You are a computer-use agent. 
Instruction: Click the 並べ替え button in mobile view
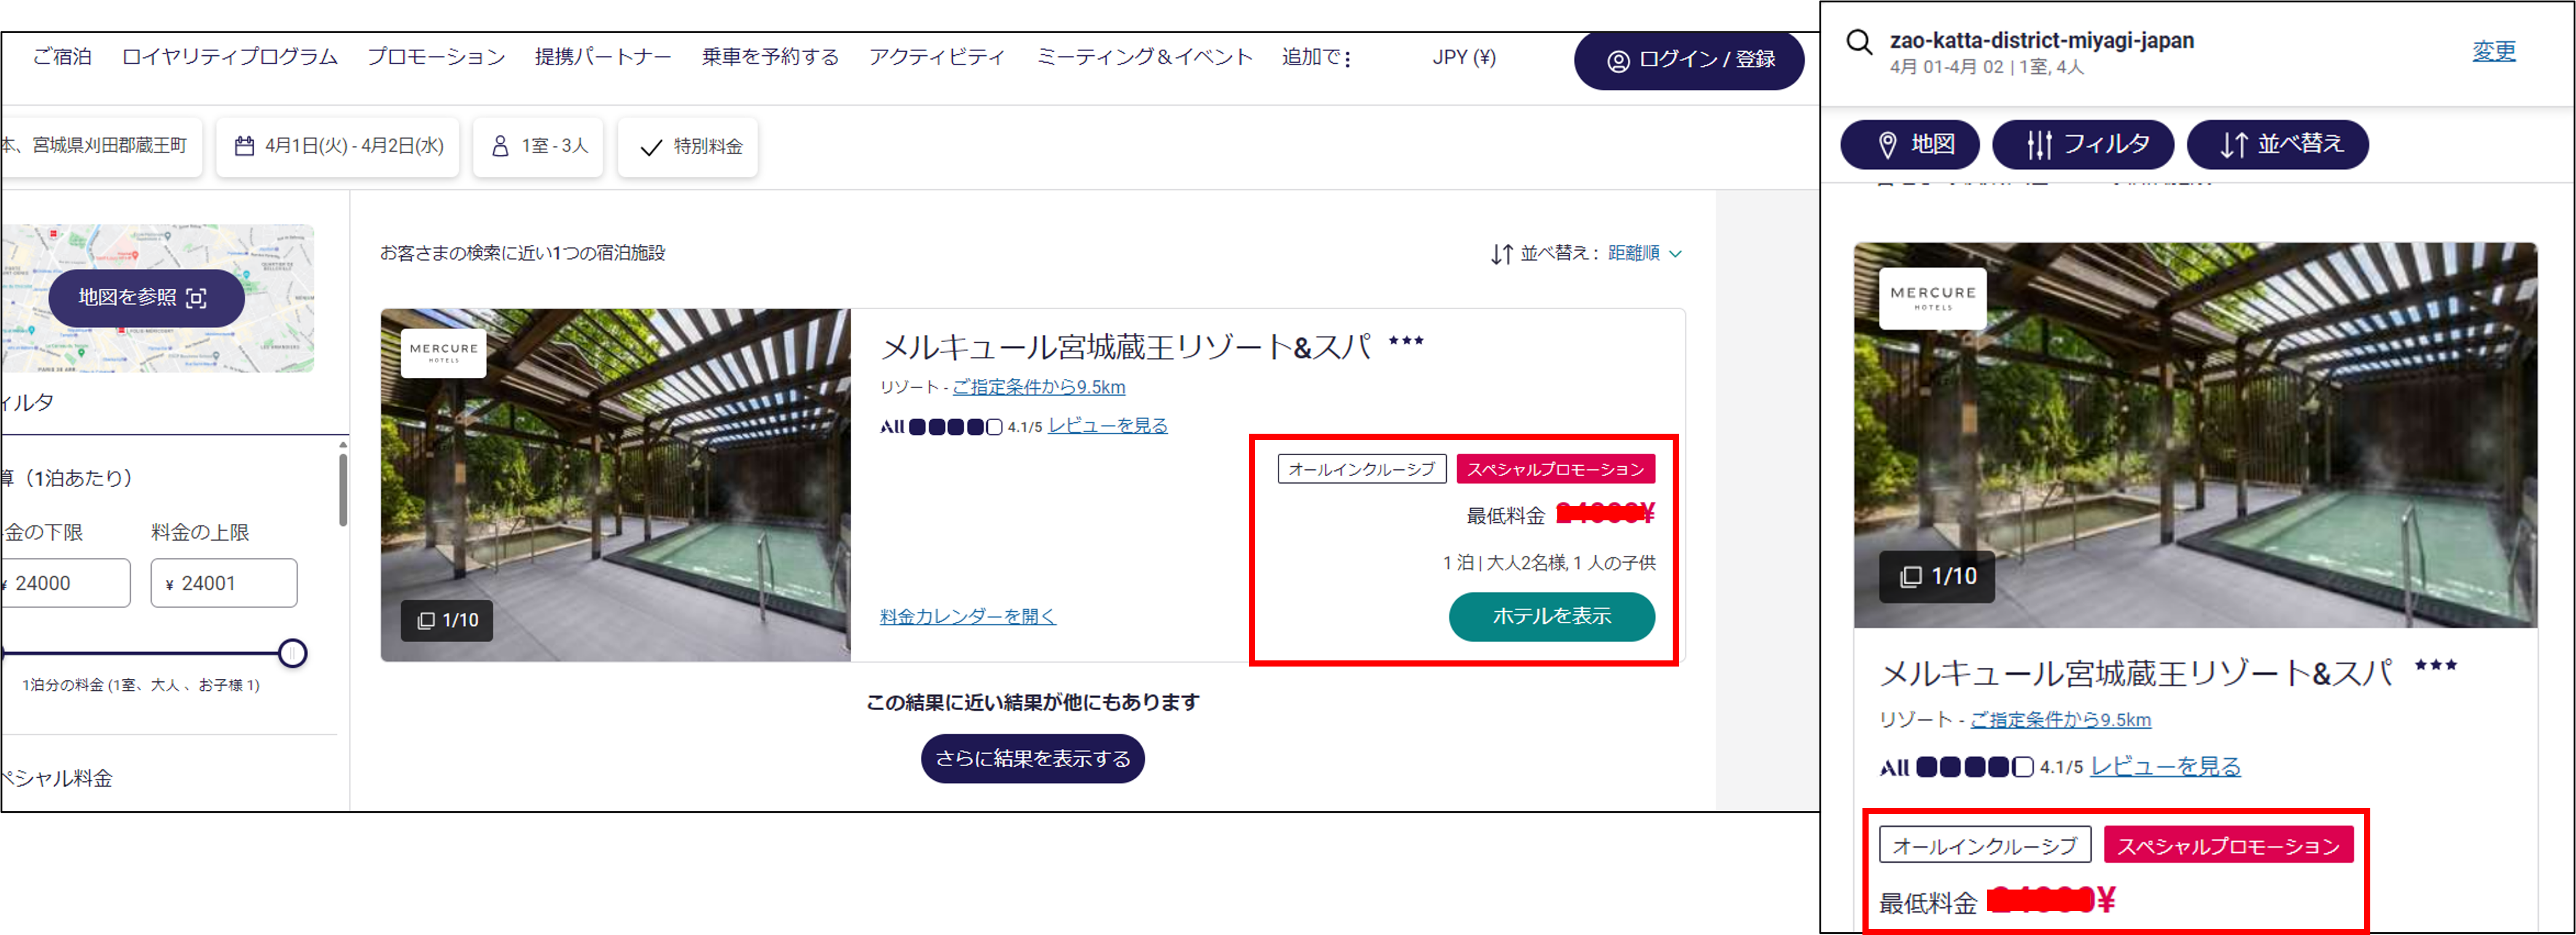2277,144
